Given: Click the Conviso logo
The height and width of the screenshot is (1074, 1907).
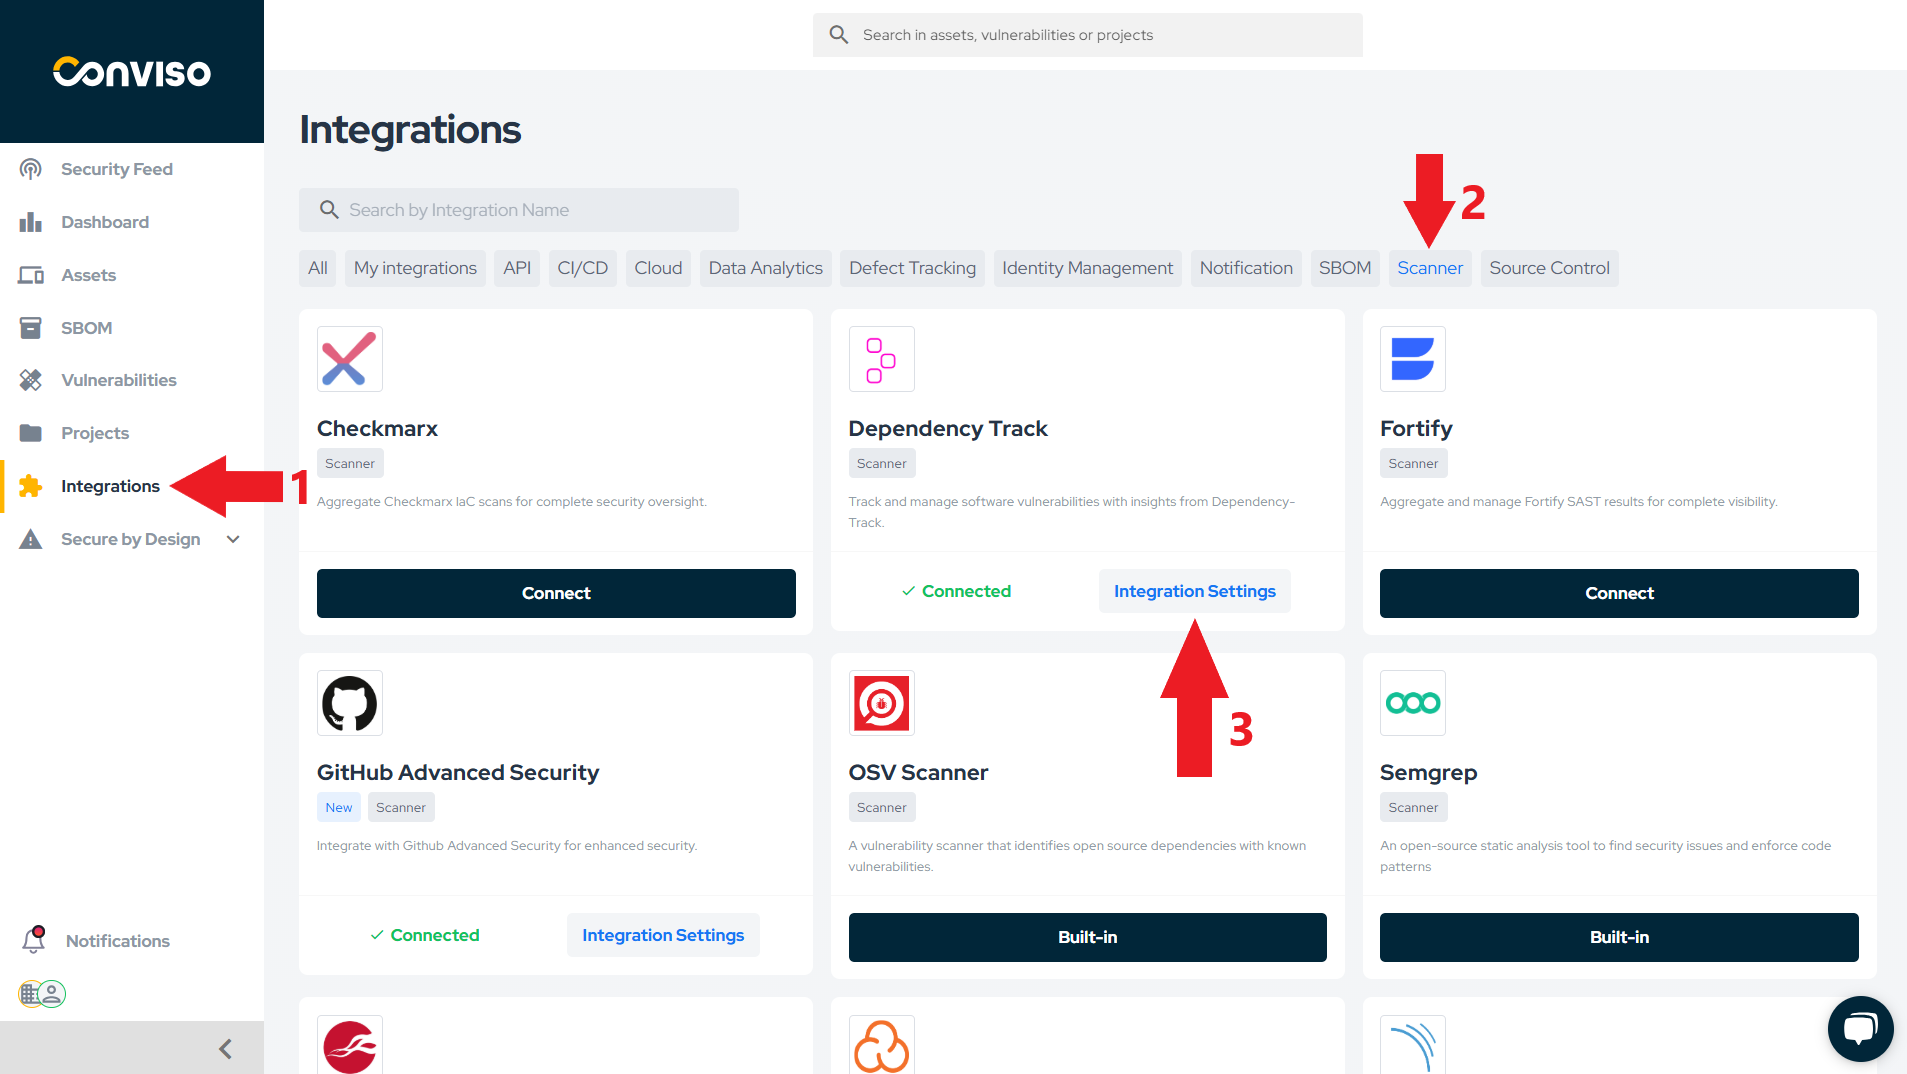Looking at the screenshot, I should point(132,72).
